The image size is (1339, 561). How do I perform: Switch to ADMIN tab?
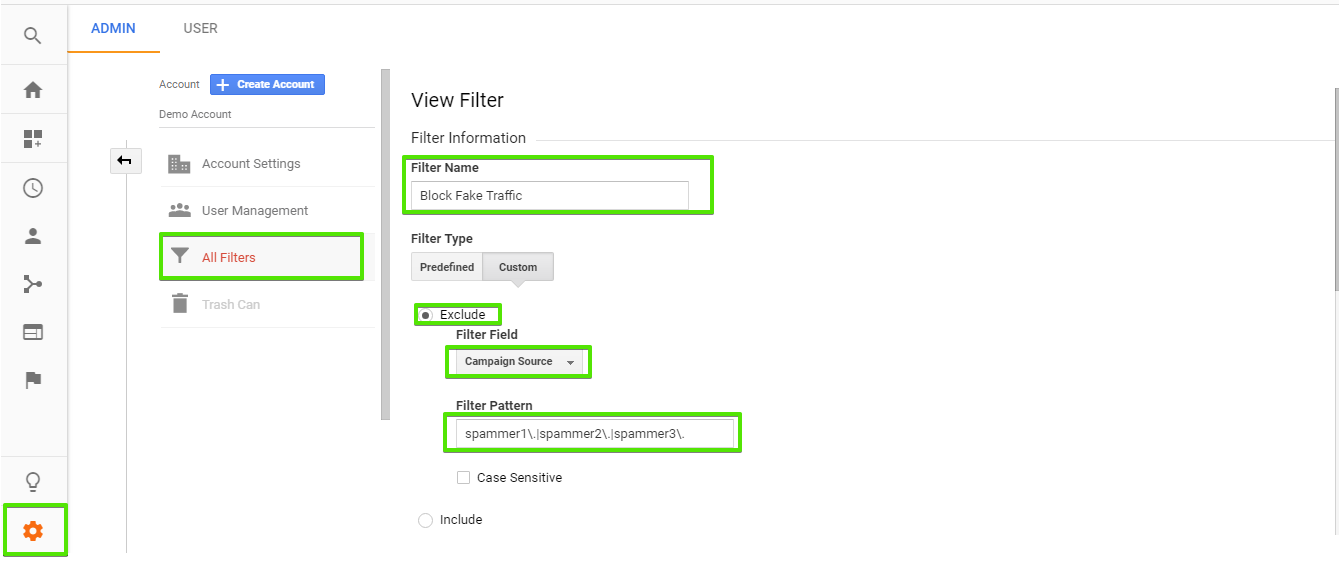point(113,28)
